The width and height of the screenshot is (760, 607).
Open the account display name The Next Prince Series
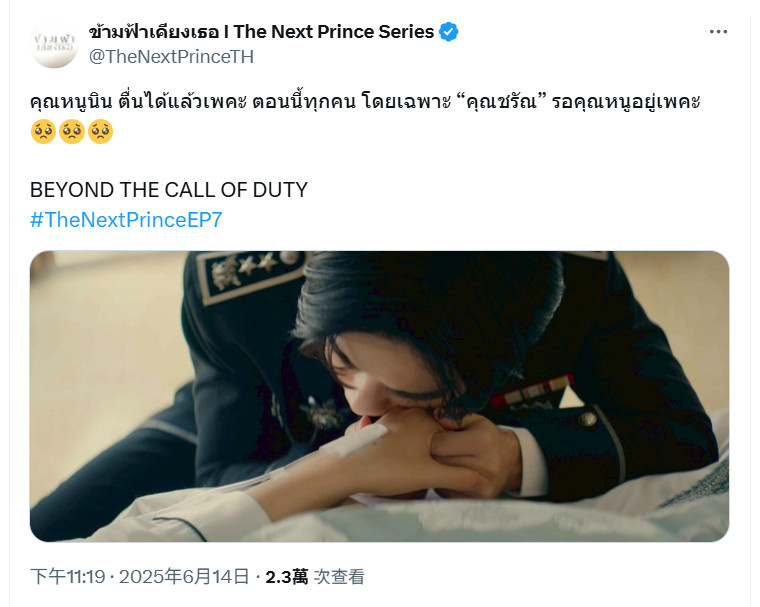pos(262,32)
